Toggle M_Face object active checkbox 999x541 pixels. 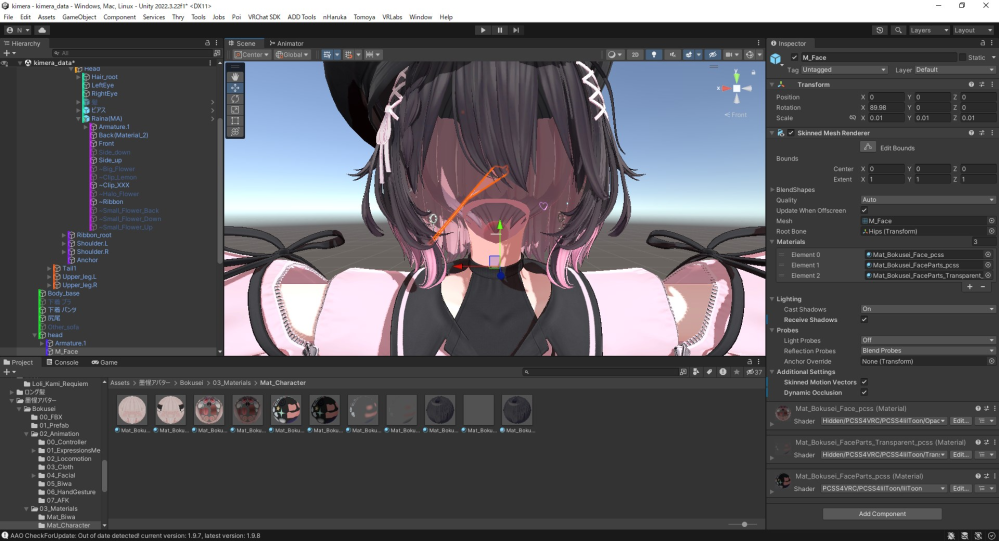[x=794, y=57]
